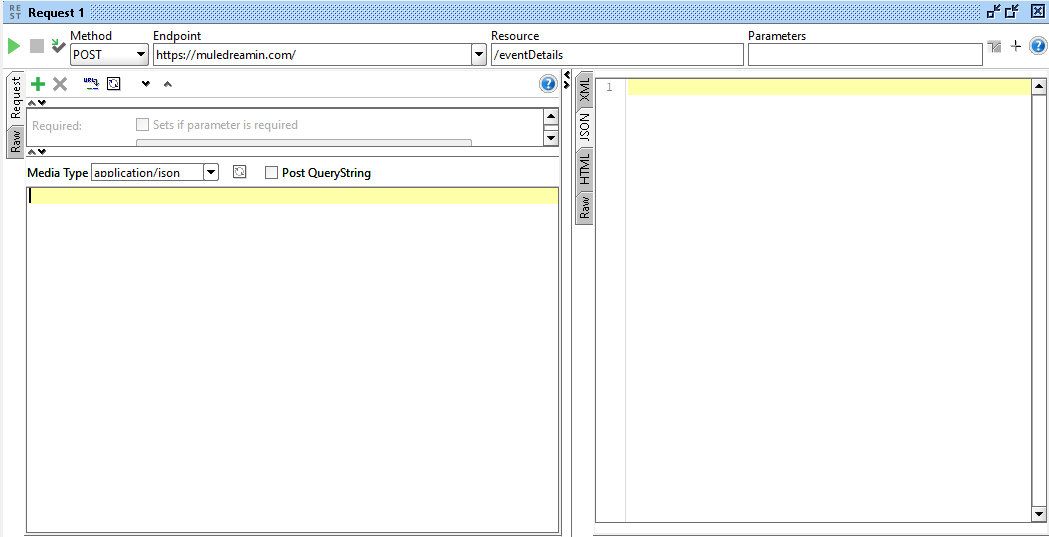Click the recreate request icon beside Media Type
The height and width of the screenshot is (537, 1049).
point(239,172)
